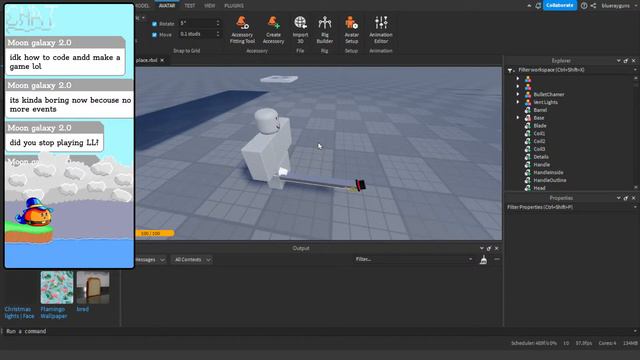The image size is (640, 360).
Task: Click the username in the top-right
Action: [616, 6]
